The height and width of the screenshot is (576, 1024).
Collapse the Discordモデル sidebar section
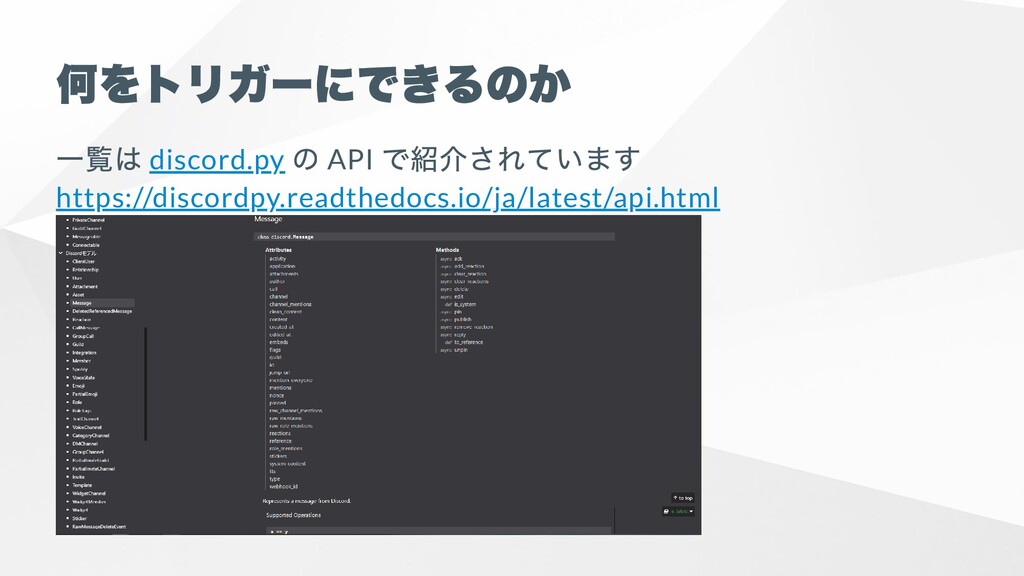click(61, 253)
